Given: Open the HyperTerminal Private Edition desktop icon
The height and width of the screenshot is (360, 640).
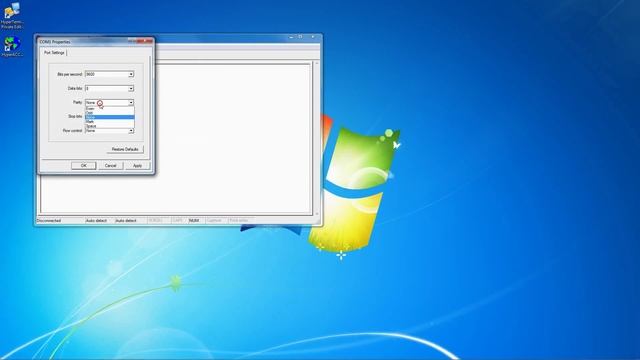Looking at the screenshot, I should point(11,16).
